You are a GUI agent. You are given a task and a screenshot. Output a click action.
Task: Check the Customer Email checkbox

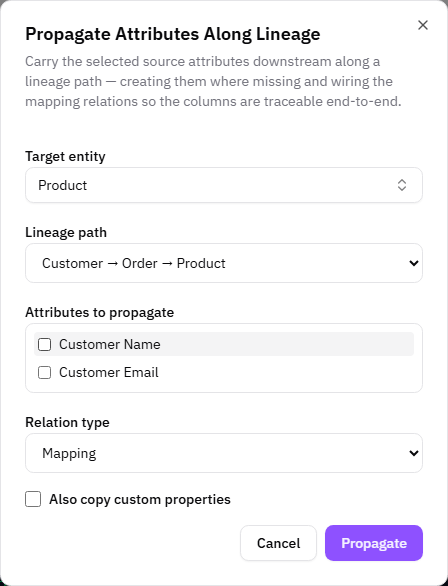44,372
